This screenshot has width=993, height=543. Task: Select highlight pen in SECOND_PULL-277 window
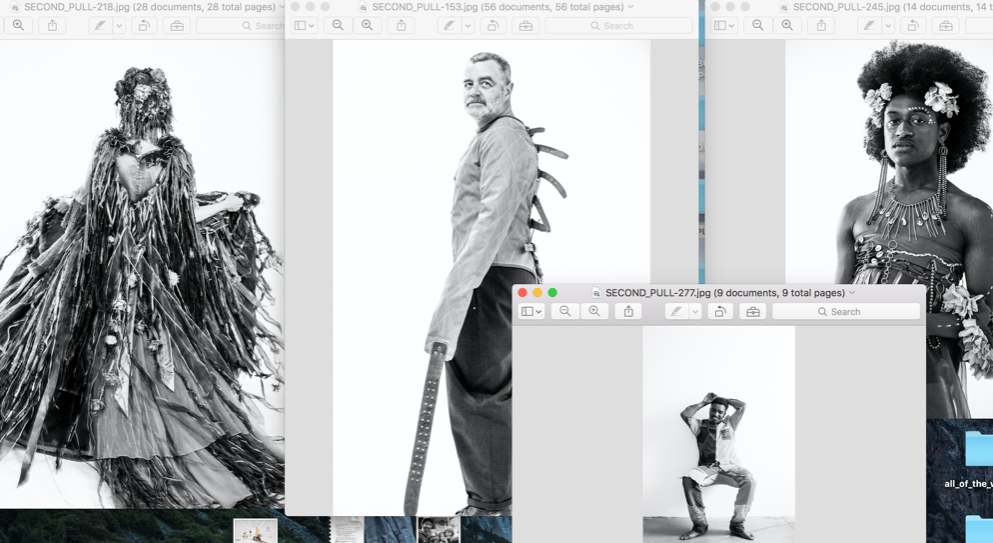(677, 312)
